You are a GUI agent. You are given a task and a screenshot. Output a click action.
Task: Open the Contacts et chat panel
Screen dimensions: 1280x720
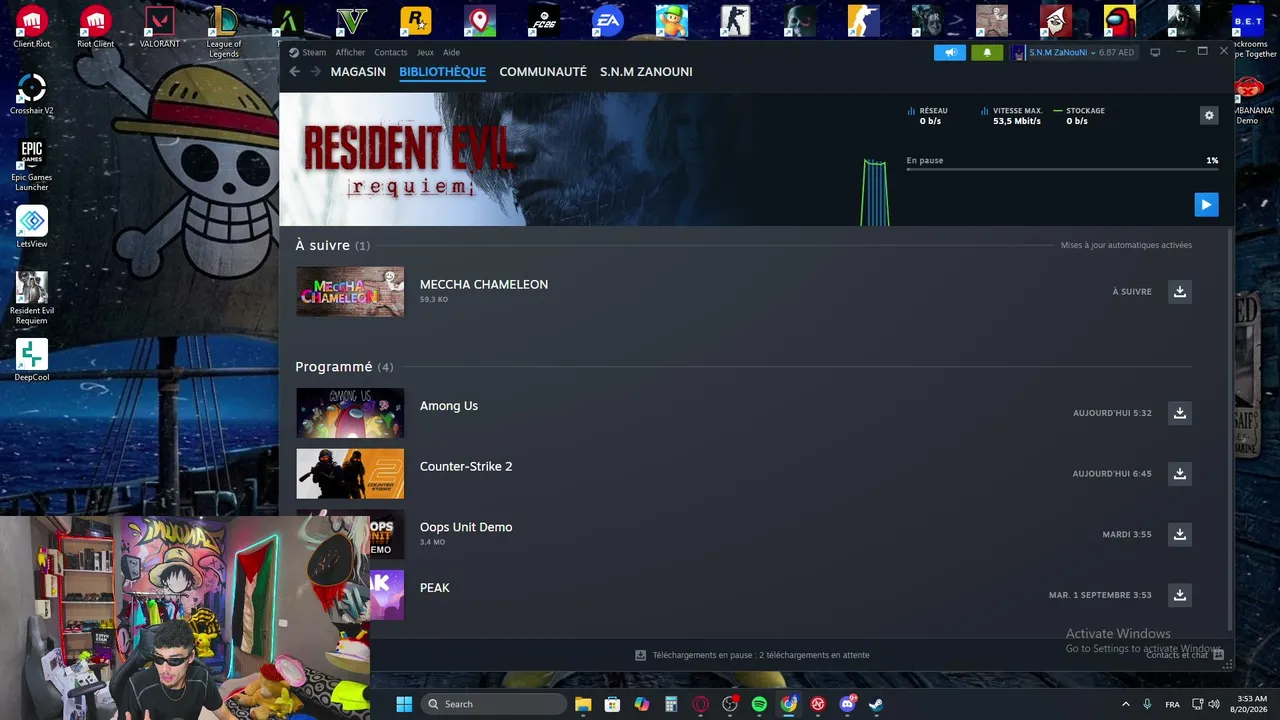1185,655
